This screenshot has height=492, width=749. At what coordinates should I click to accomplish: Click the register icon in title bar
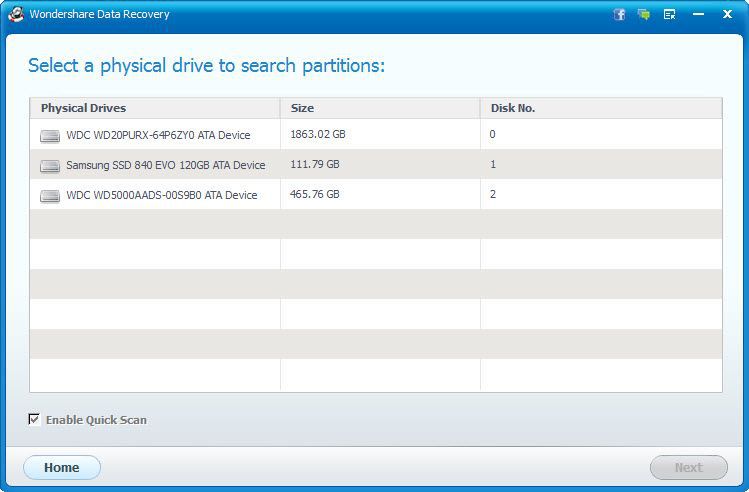670,14
